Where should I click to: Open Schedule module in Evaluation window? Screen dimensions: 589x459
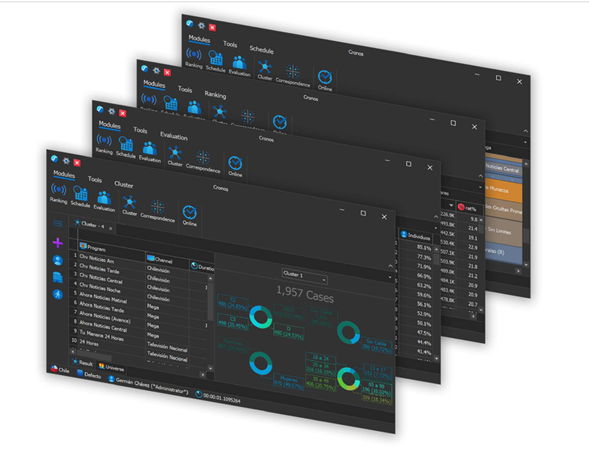pos(126,147)
